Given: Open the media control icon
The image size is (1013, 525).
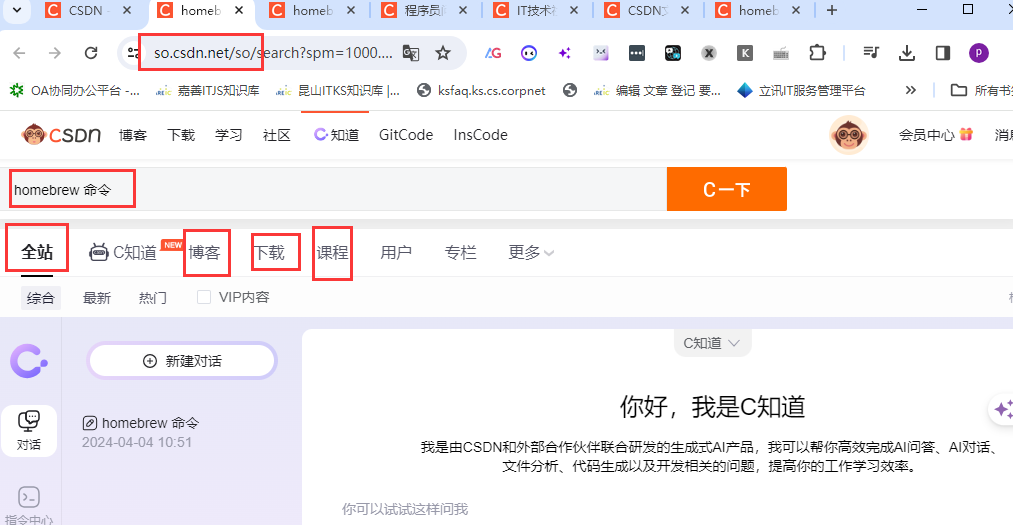Looking at the screenshot, I should pos(871,53).
